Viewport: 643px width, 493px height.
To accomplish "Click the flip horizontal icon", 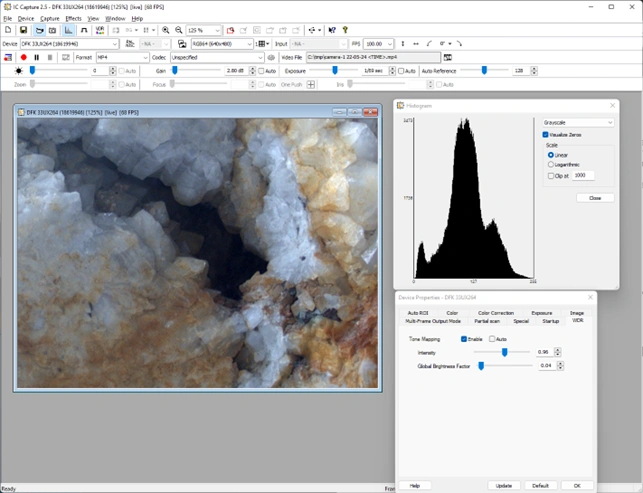I will coord(416,44).
